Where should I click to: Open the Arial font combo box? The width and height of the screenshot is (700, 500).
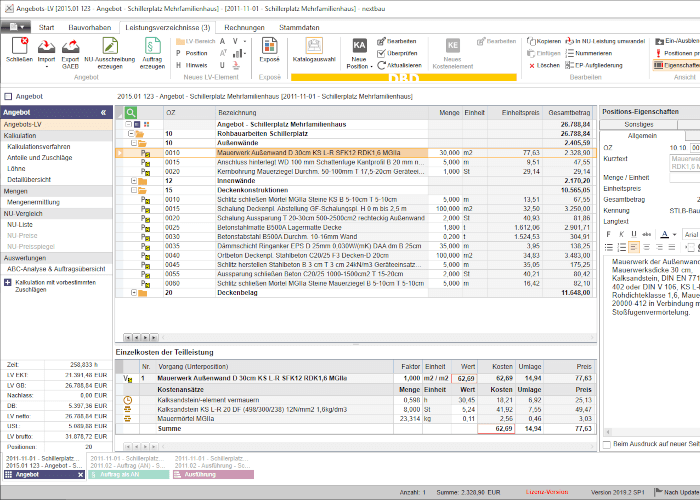click(691, 234)
